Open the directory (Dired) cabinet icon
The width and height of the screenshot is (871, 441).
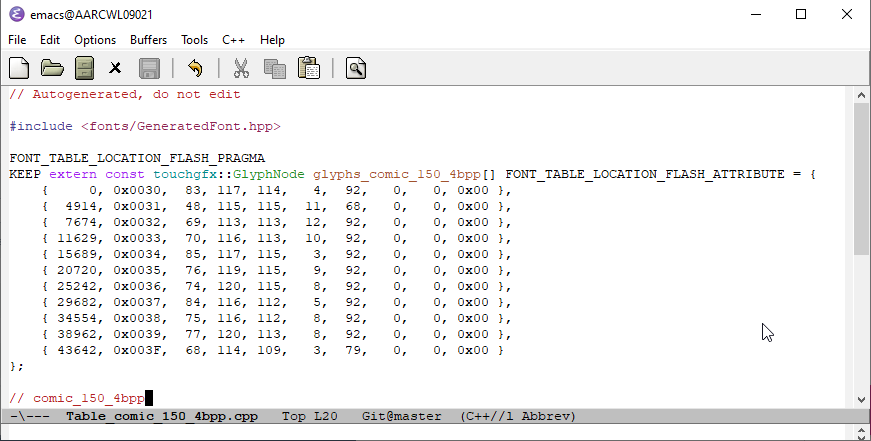click(x=84, y=68)
